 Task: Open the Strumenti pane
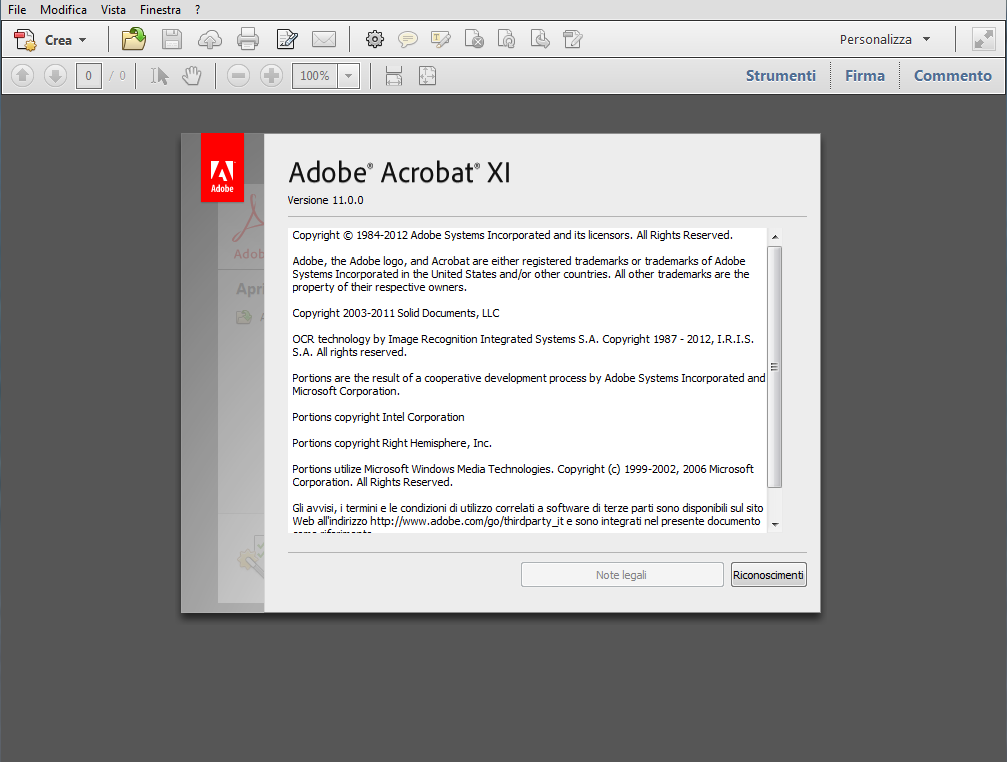click(x=780, y=76)
